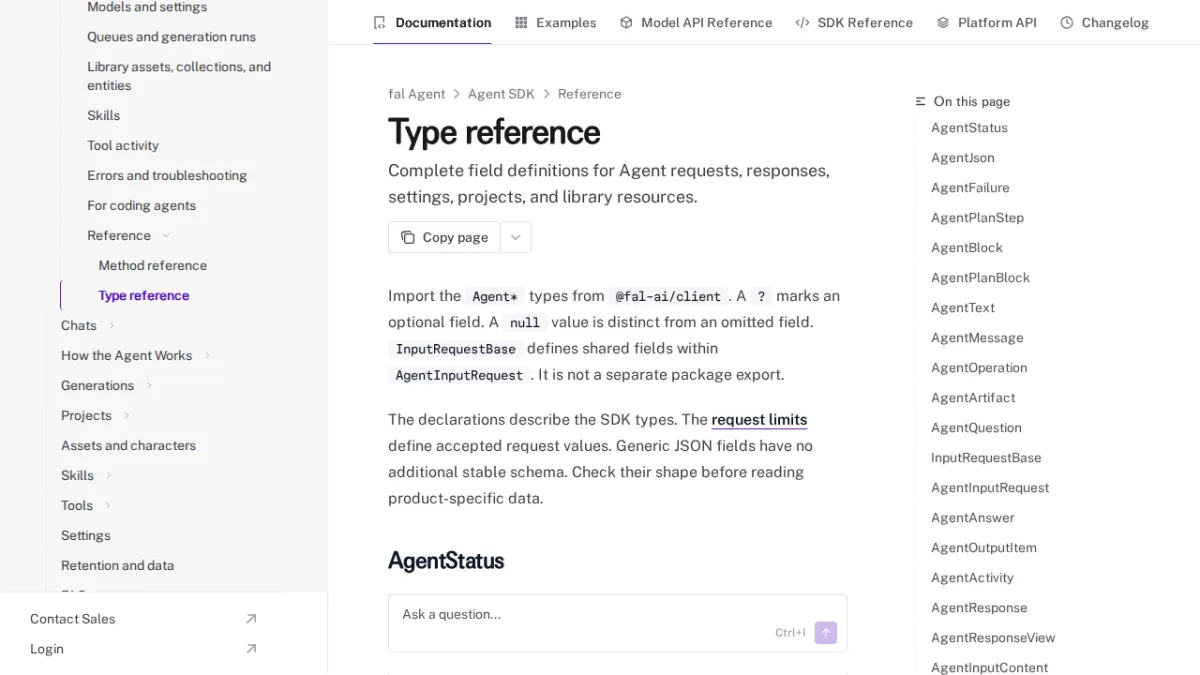Click the send arrow in Ask a question box
Screen dimensions: 1200x675
pos(826,632)
